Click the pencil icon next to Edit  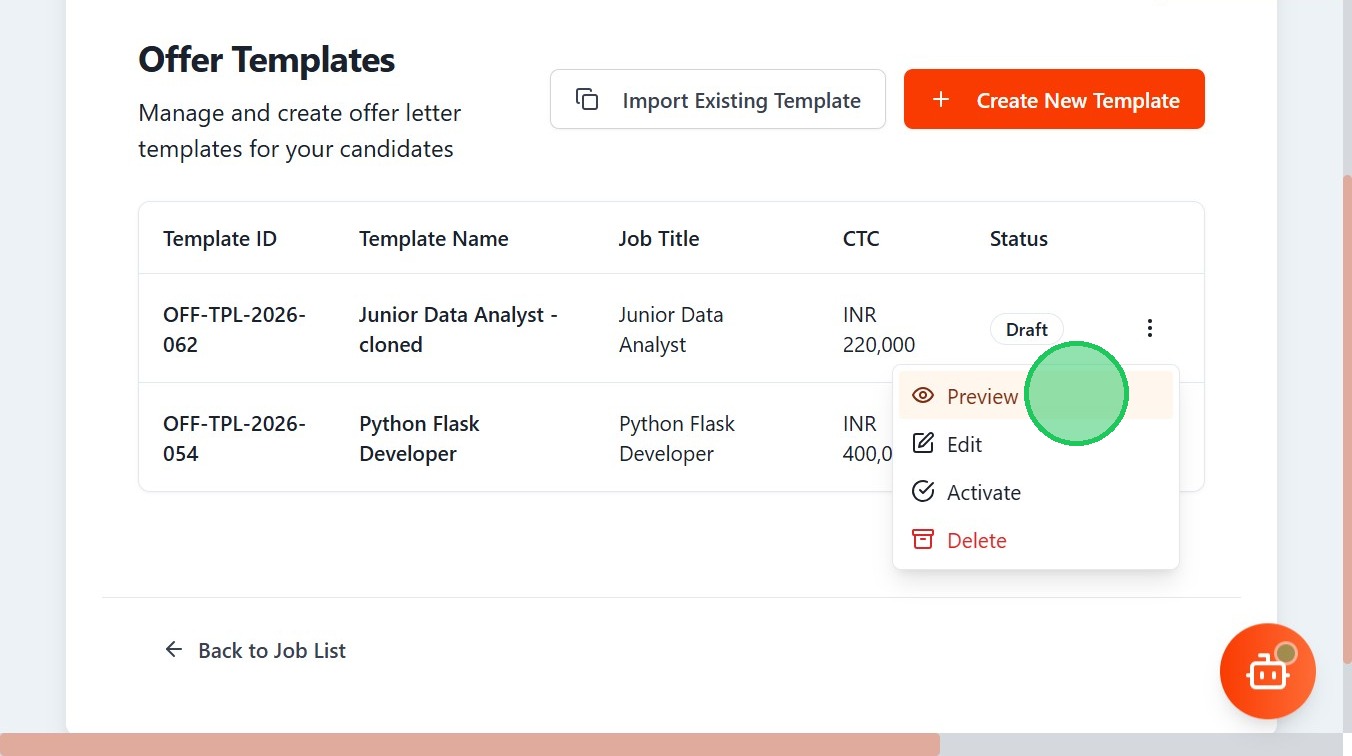coord(923,444)
